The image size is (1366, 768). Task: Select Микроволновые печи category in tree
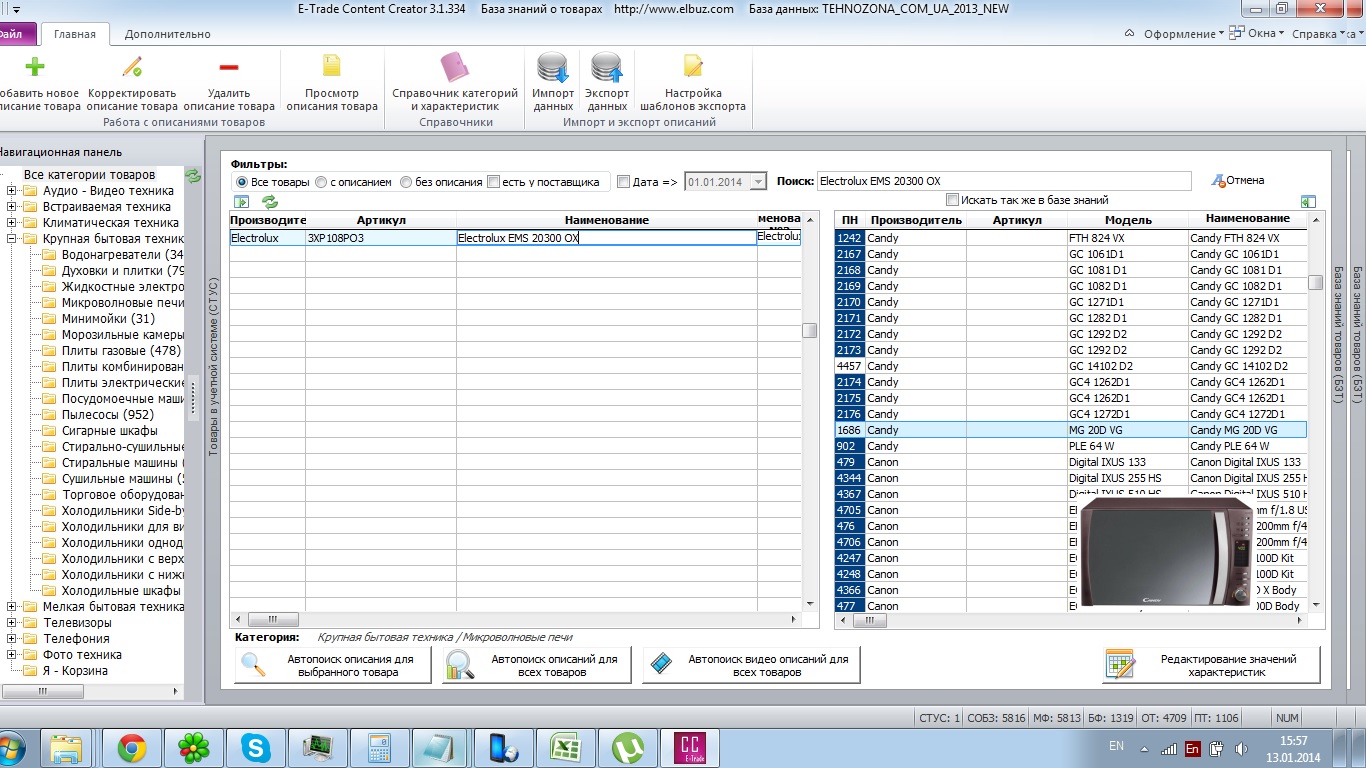tap(123, 303)
